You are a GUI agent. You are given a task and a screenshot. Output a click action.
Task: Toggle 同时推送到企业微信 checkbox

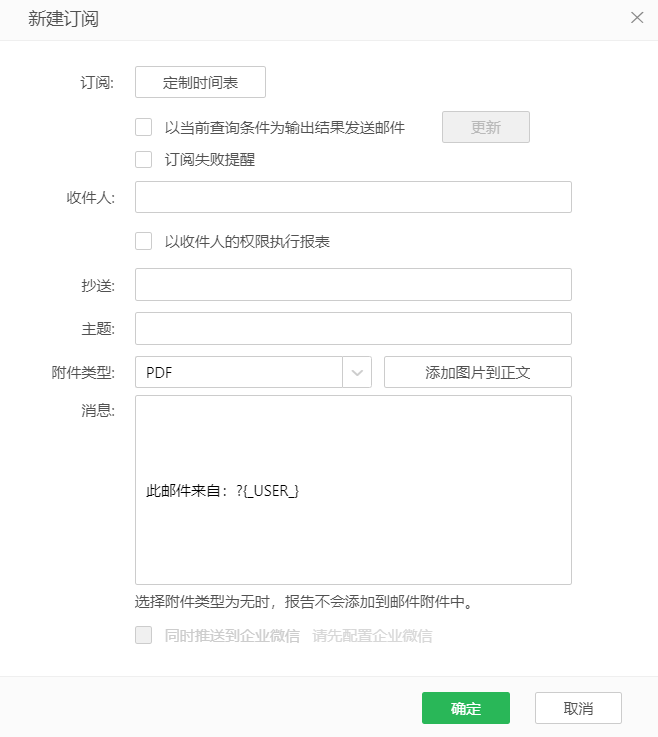(143, 635)
